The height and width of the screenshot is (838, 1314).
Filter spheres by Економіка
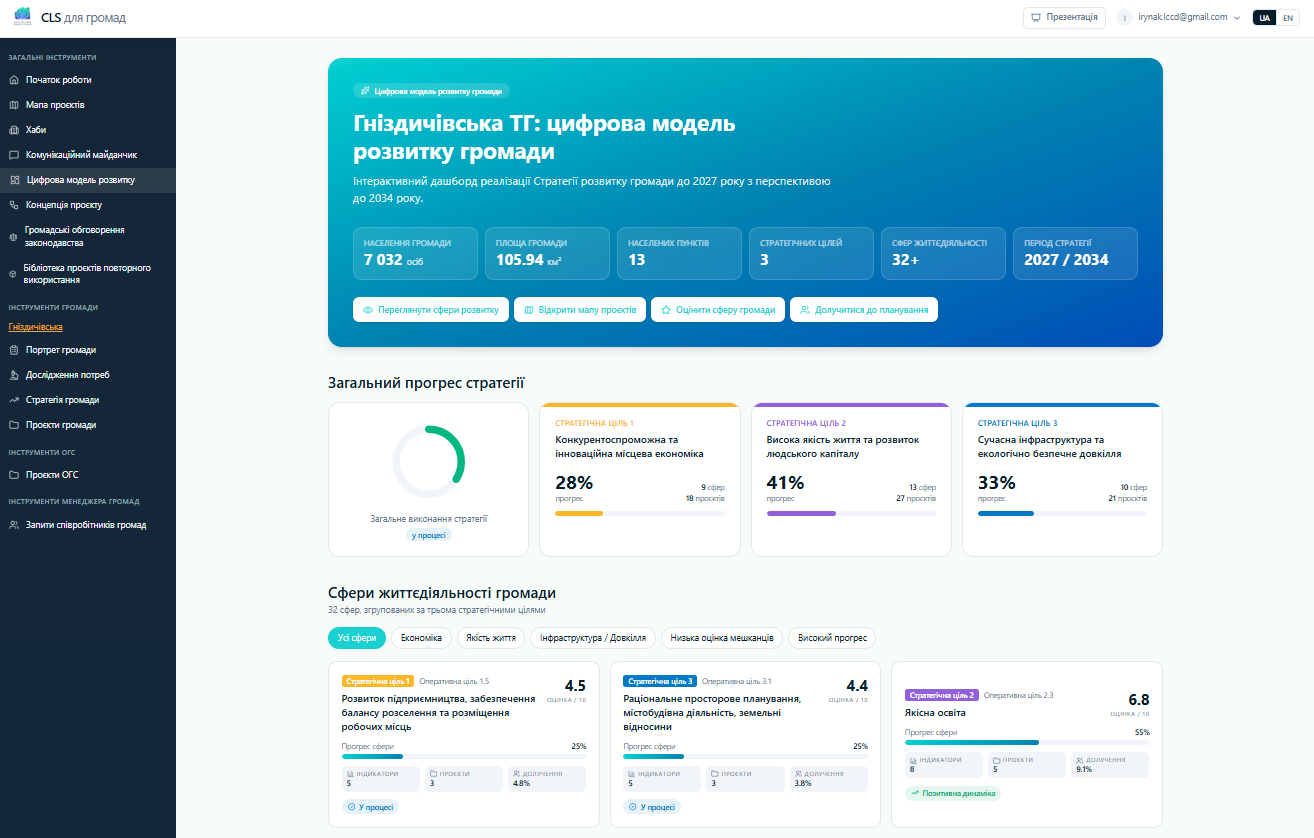(x=421, y=638)
